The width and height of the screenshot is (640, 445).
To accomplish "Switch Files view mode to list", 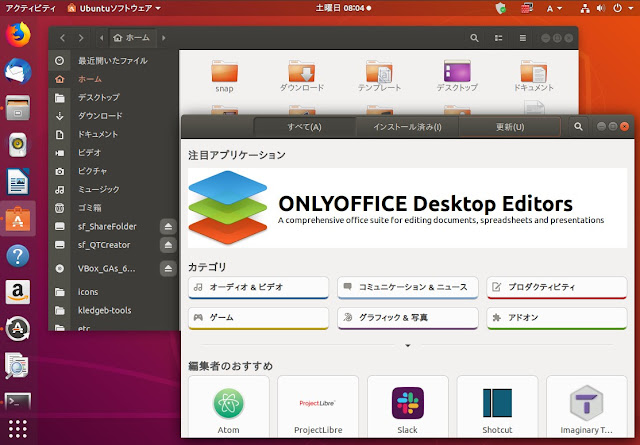I will (498, 38).
